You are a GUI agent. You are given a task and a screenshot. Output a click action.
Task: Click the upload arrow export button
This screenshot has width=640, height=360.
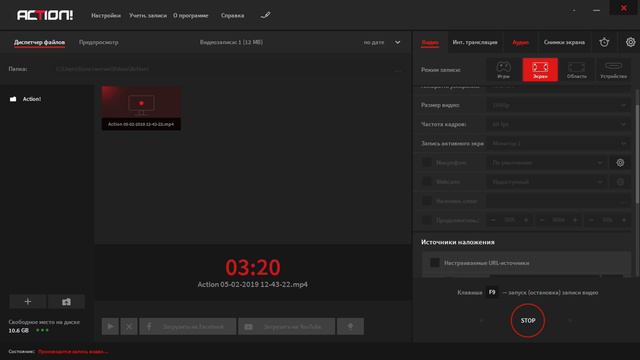[350, 327]
